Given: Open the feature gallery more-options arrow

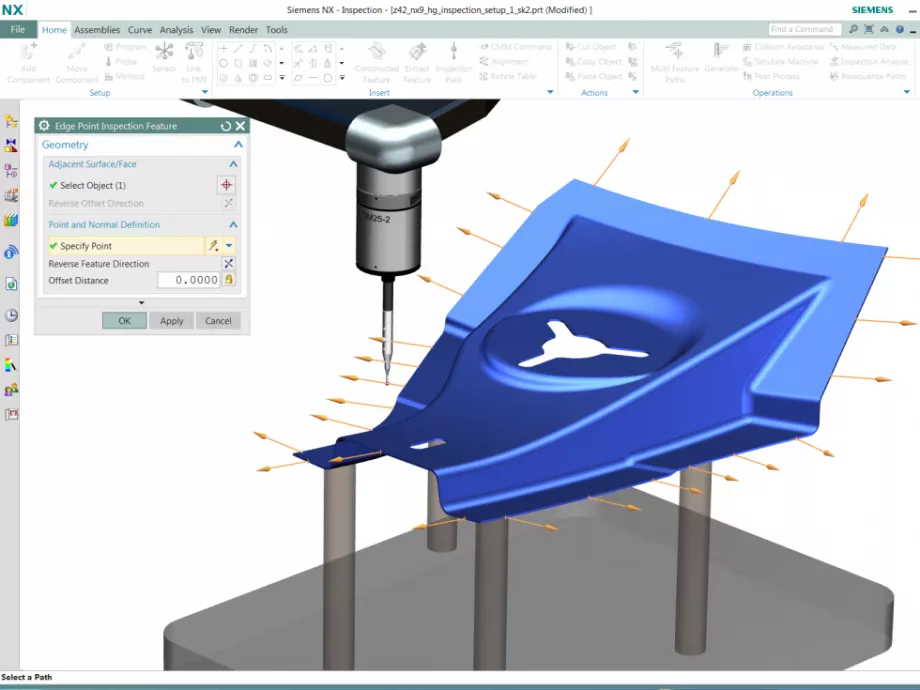Looking at the screenshot, I should pyautogui.click(x=282, y=77).
